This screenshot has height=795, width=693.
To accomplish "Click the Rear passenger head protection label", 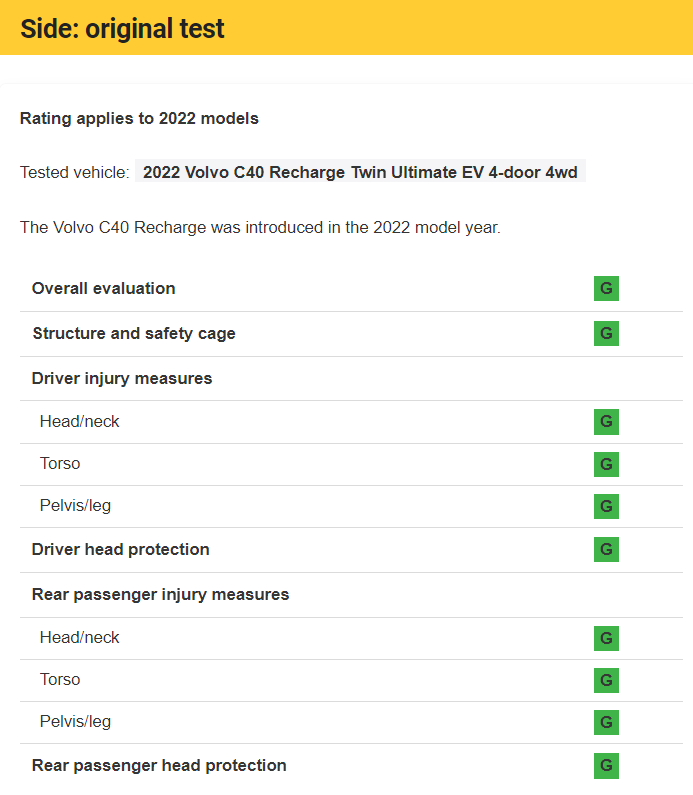I will tap(159, 765).
